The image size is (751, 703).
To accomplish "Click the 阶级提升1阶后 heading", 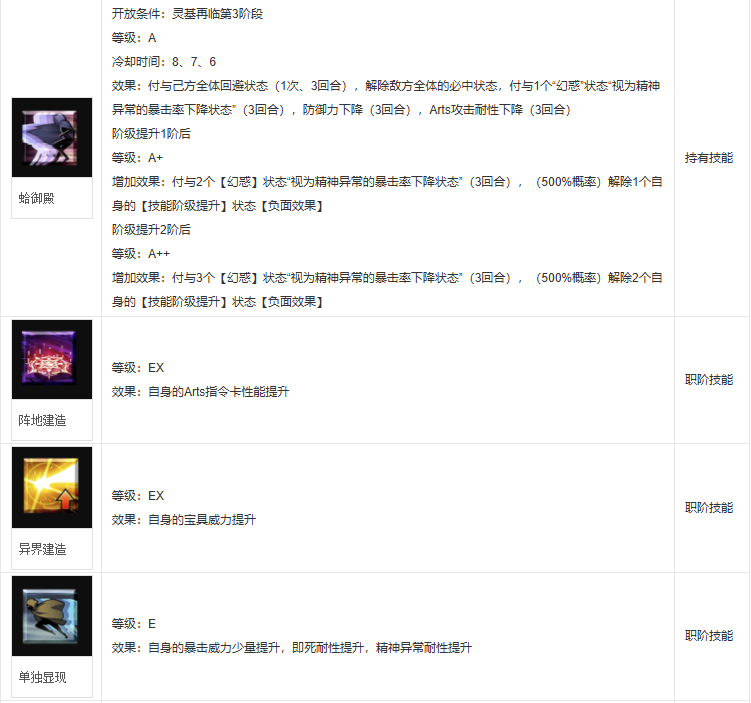I will 151,134.
